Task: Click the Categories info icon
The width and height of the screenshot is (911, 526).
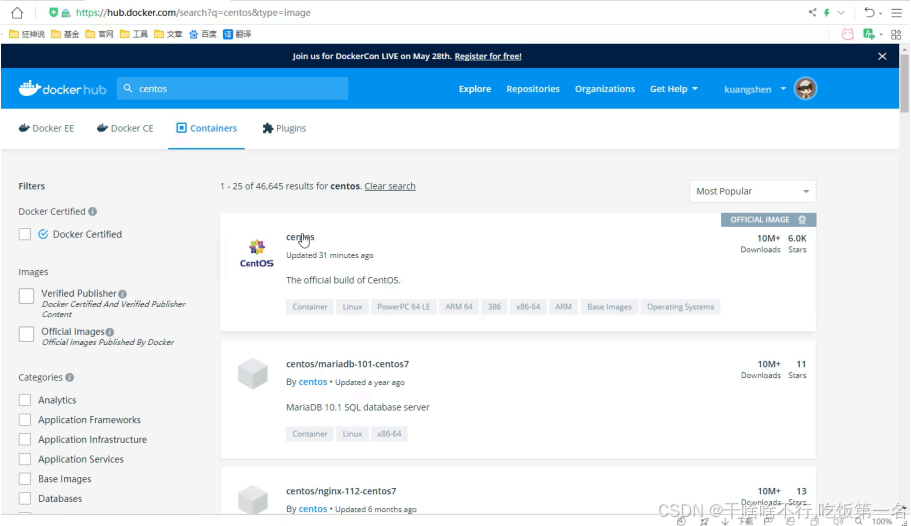Action: tap(70, 377)
